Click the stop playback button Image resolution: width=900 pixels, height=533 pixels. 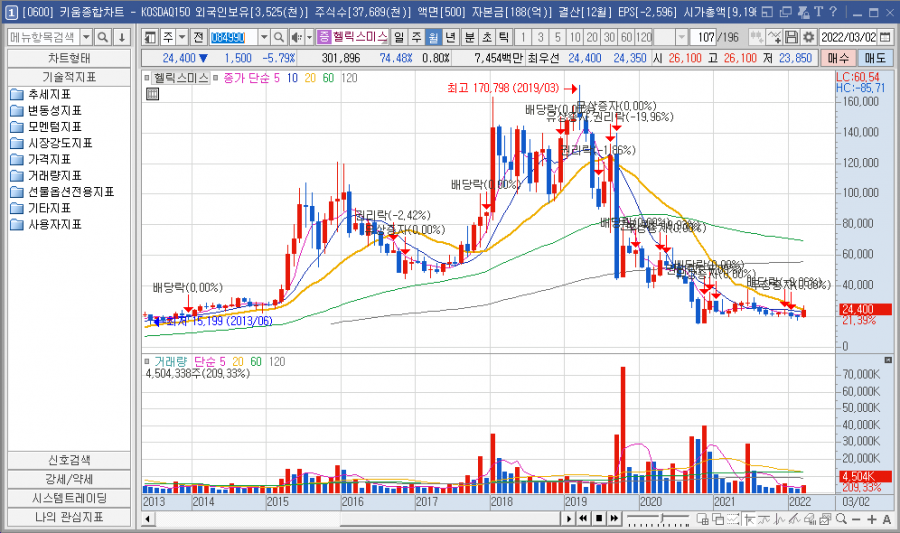[599, 519]
